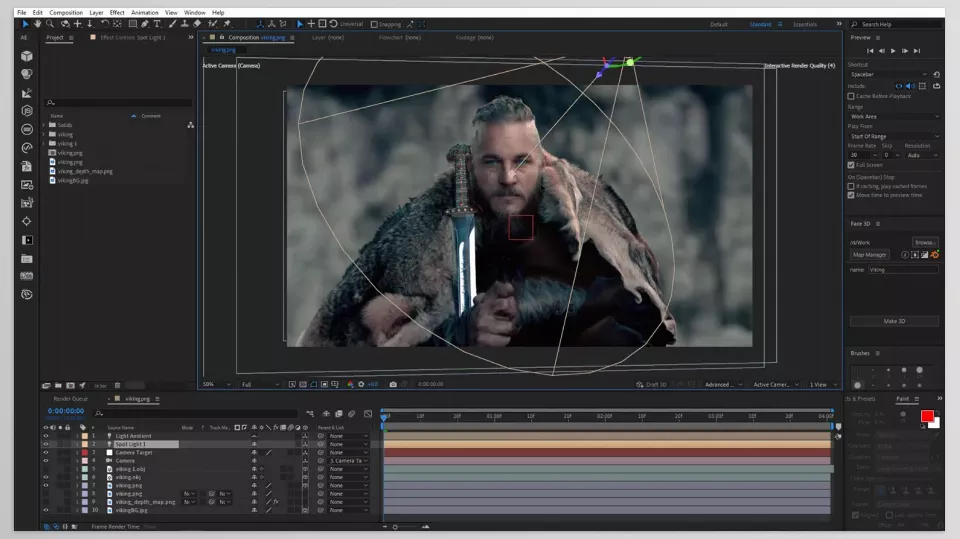Click the info icon in Face 3D panel
Viewport: 960px width, 539px height.
click(x=905, y=254)
